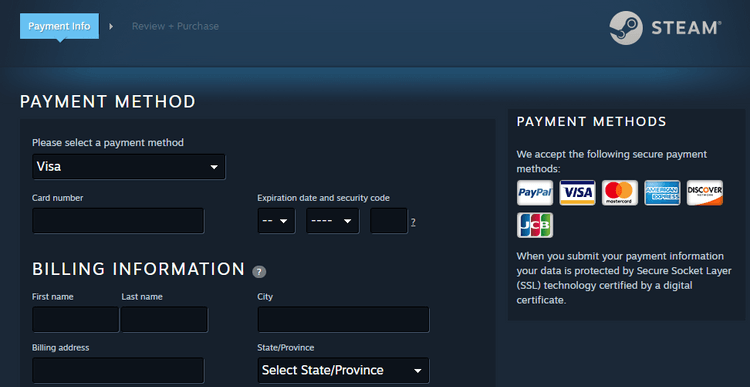The image size is (750, 387).
Task: Click the Mastercard icon
Action: tap(620, 193)
